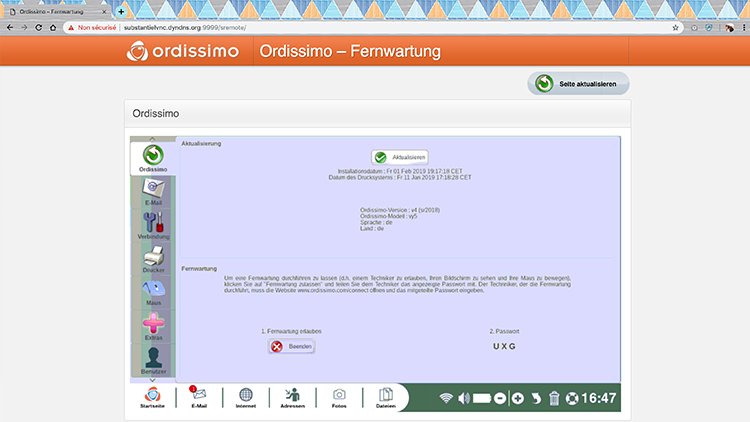Image resolution: width=750 pixels, height=422 pixels.
Task: Launch Internet globe icon
Action: (245, 398)
